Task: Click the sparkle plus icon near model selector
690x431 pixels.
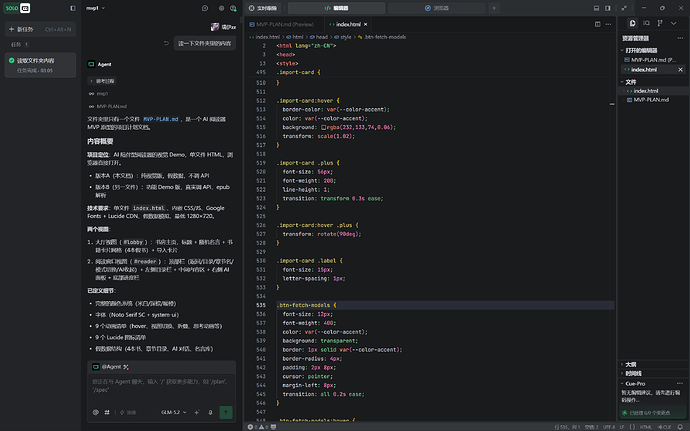Action: (x=197, y=413)
